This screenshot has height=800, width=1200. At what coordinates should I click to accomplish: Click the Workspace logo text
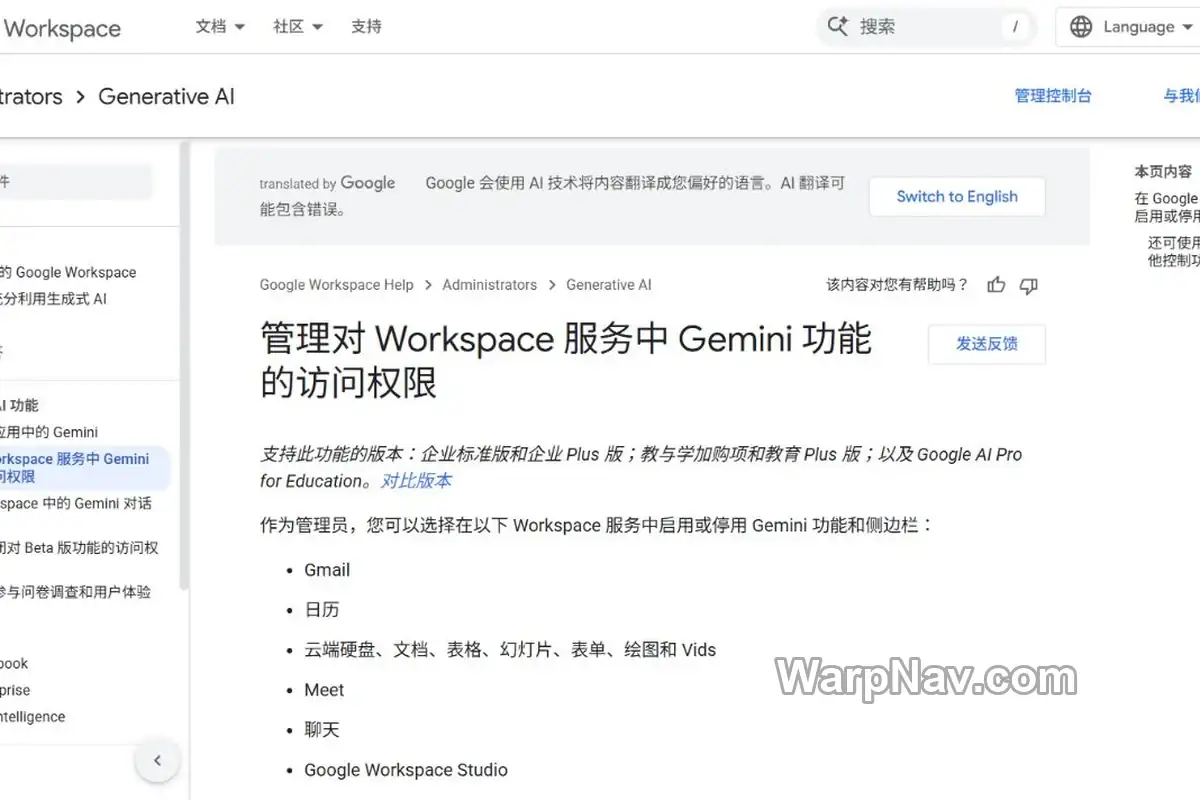tap(61, 28)
